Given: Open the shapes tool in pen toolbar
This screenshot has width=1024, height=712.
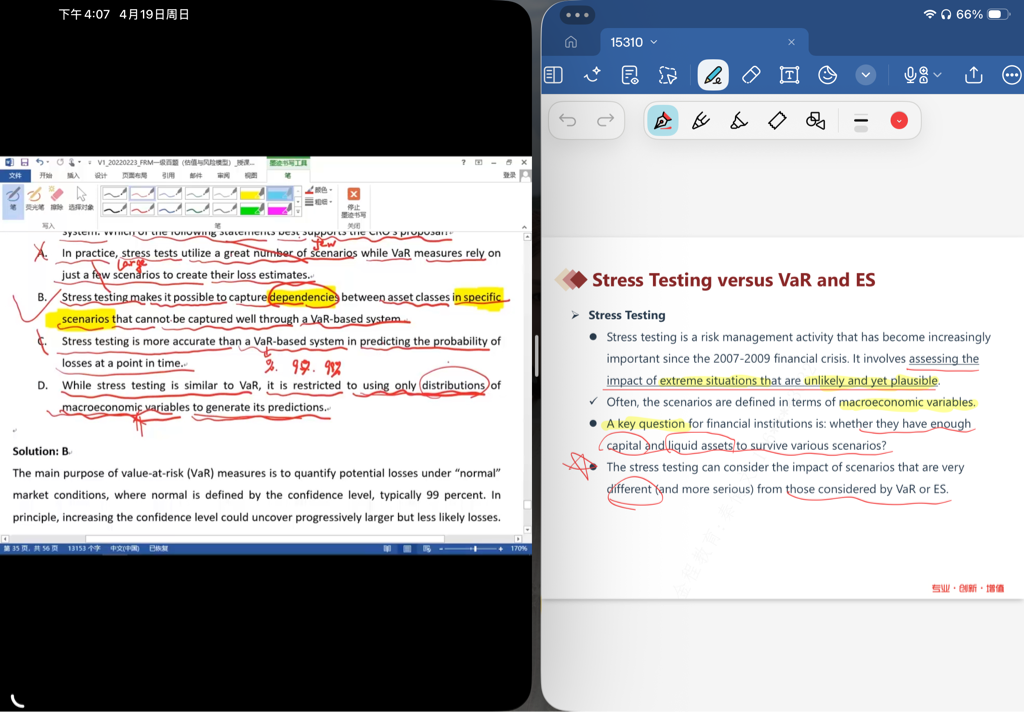Looking at the screenshot, I should click(x=815, y=121).
